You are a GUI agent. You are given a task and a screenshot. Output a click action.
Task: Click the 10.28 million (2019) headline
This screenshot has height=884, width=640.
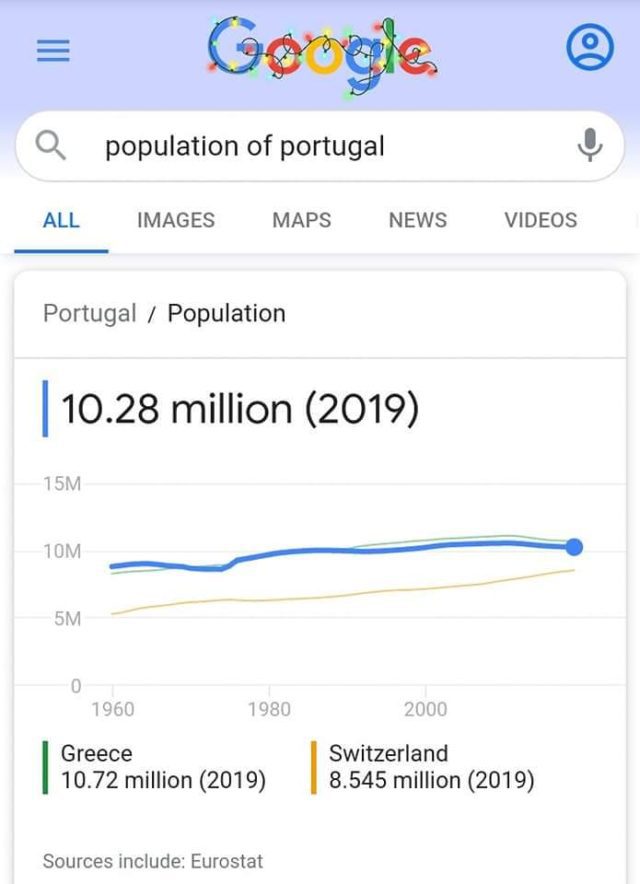point(240,409)
